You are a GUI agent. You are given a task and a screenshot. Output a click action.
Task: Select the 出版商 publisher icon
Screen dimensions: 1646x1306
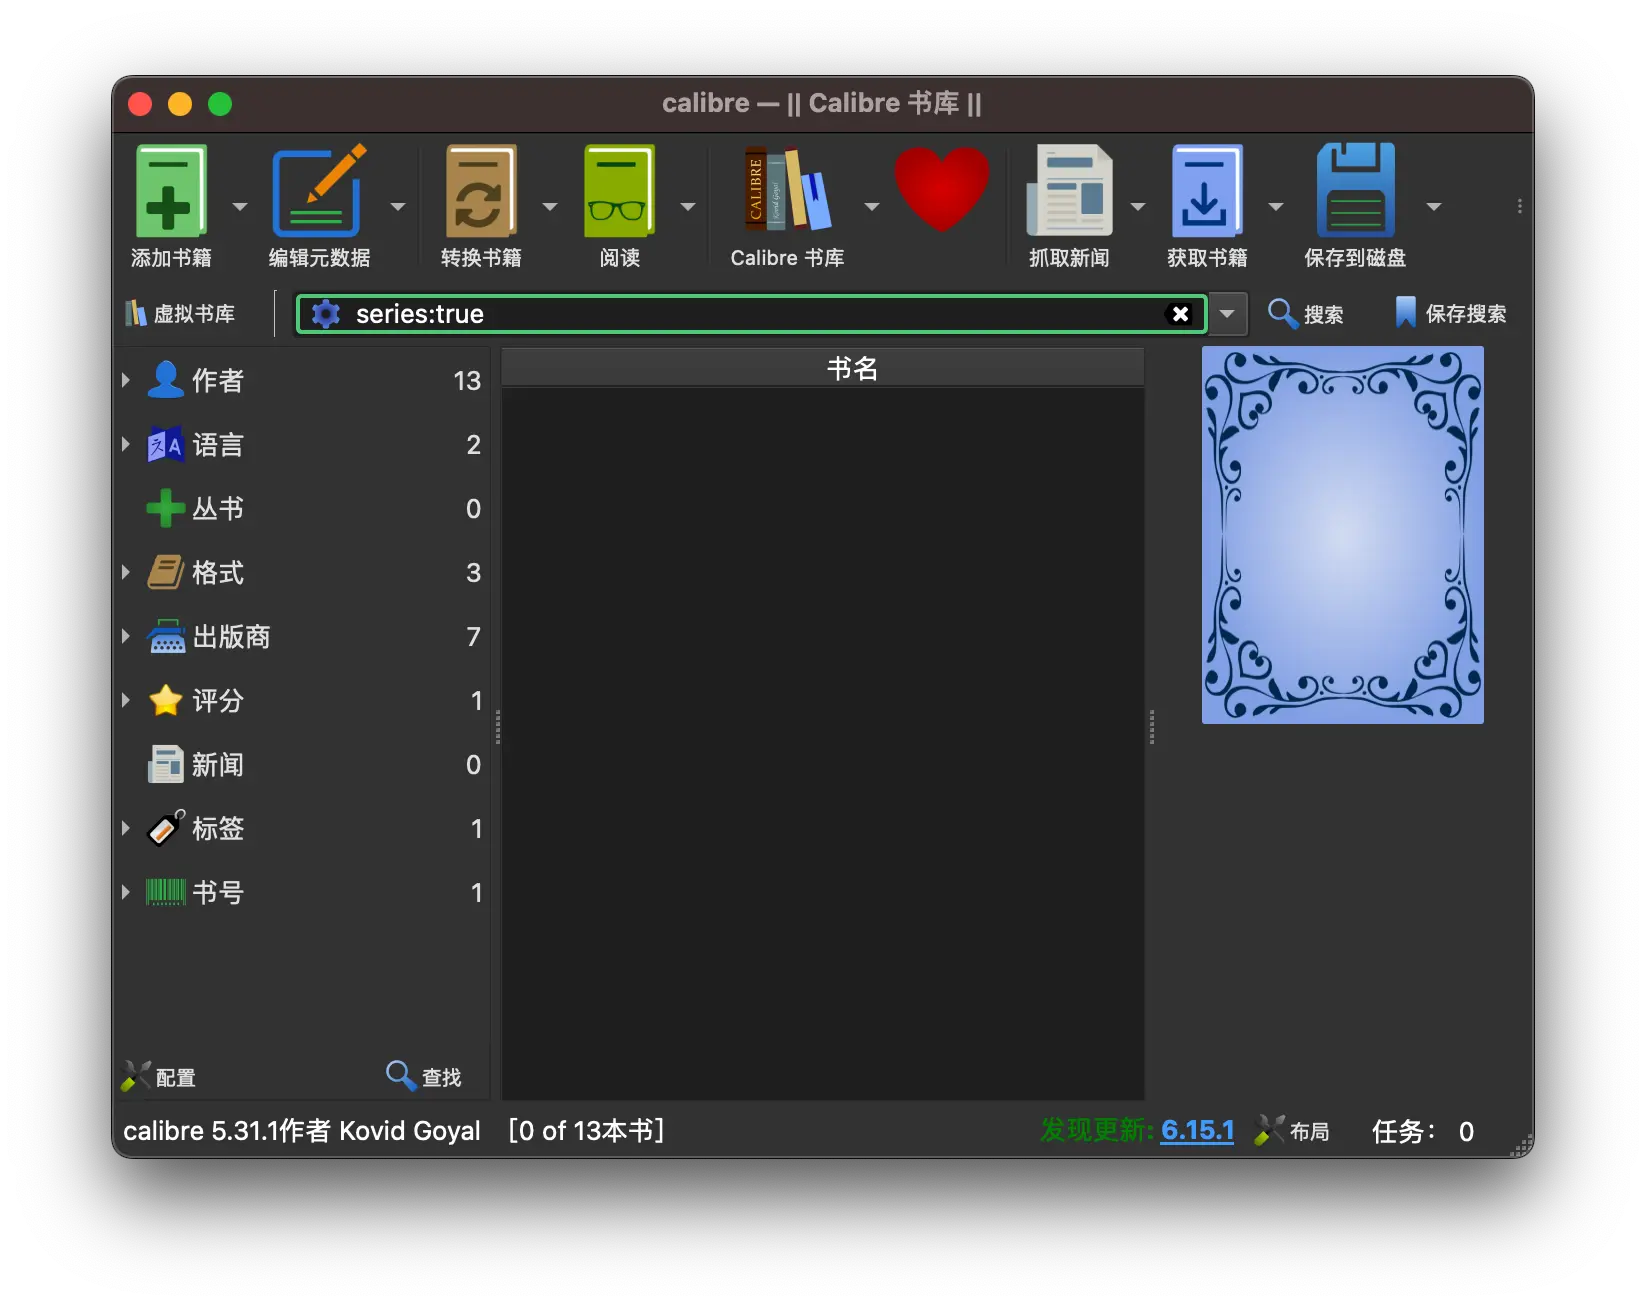coord(166,636)
